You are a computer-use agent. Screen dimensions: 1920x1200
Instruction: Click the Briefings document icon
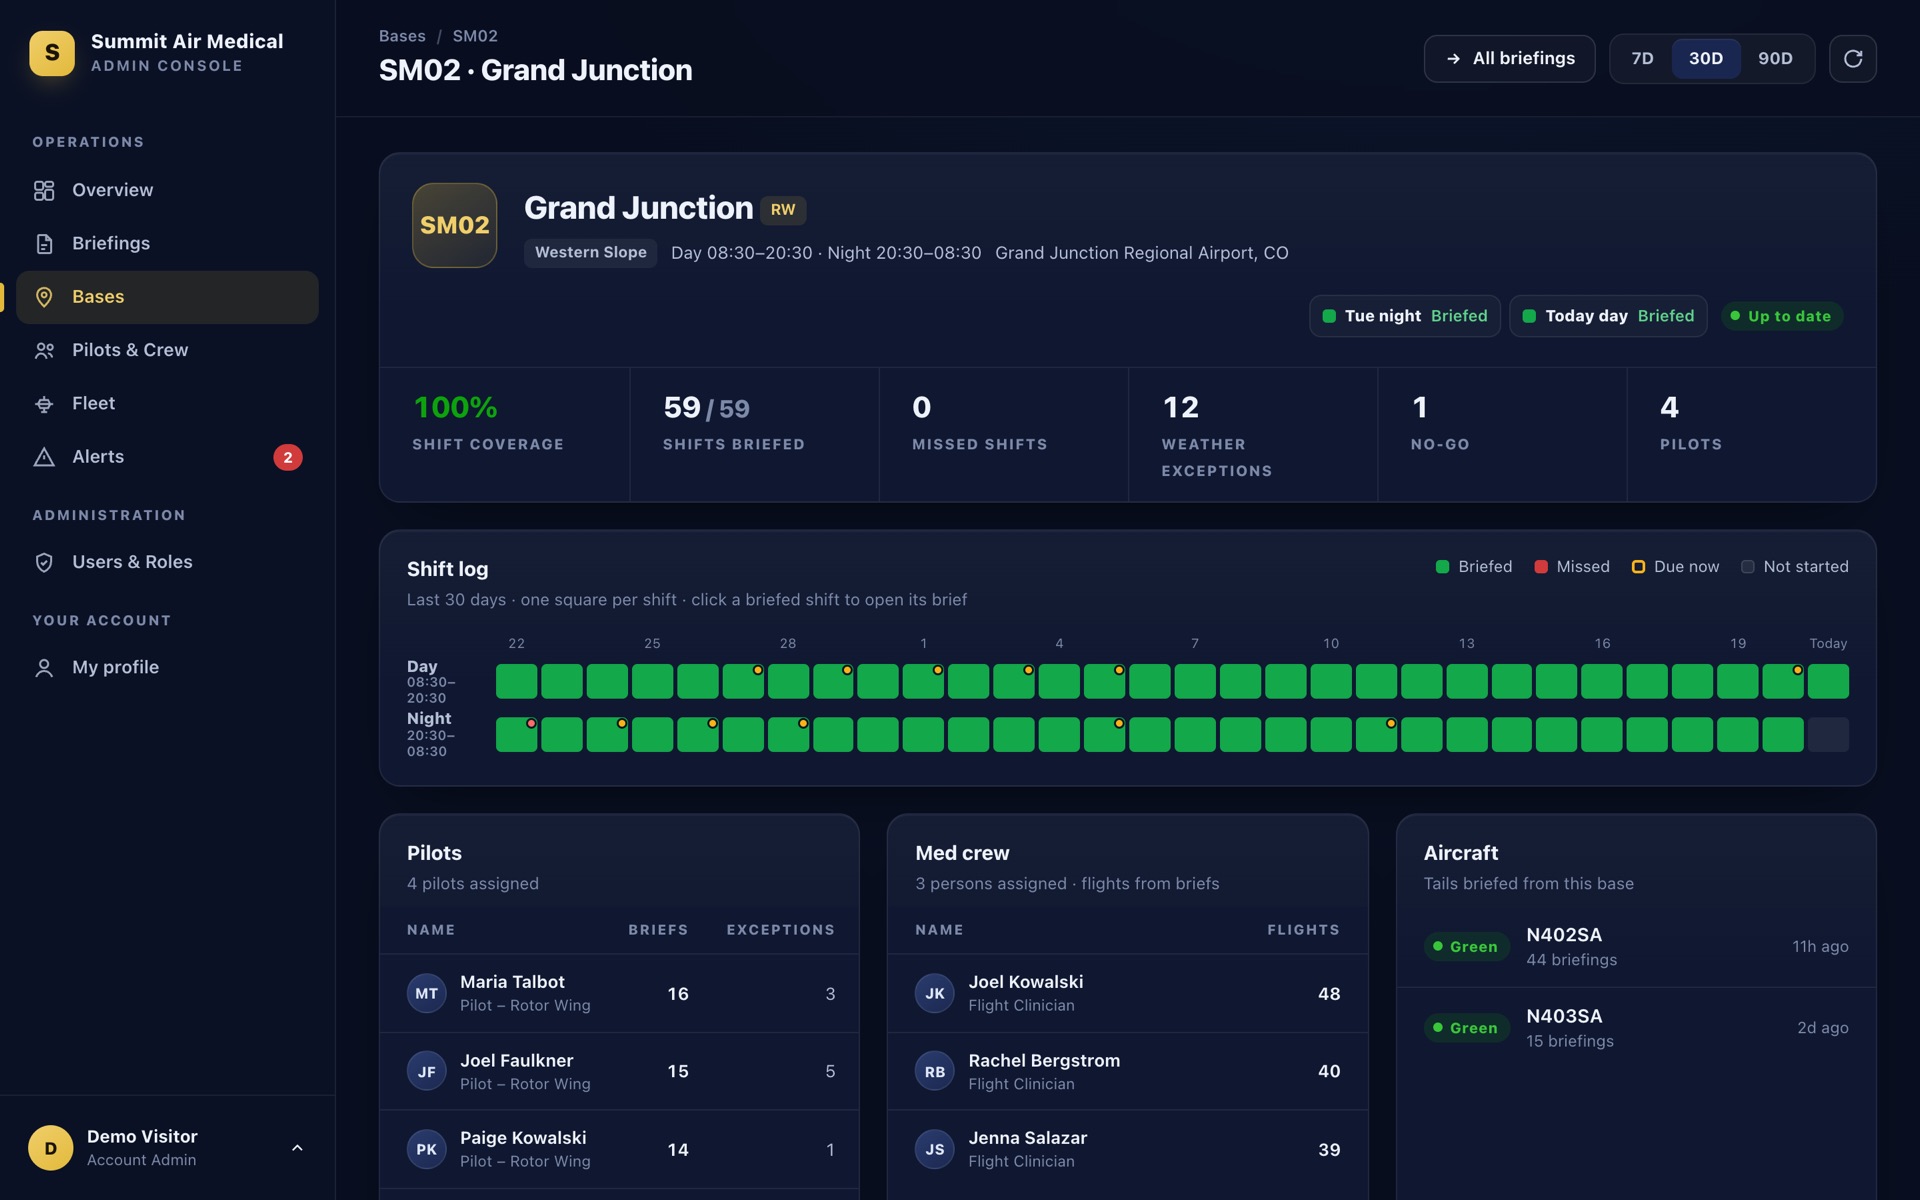pyautogui.click(x=44, y=243)
